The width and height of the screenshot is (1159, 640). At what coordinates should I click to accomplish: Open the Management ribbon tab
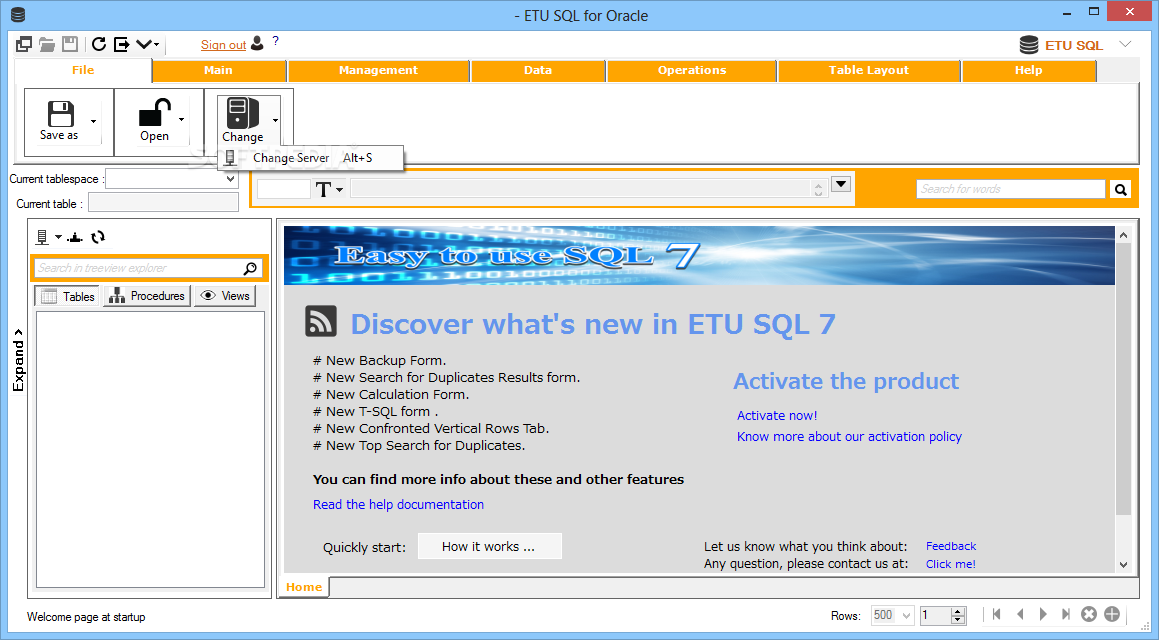tap(378, 70)
